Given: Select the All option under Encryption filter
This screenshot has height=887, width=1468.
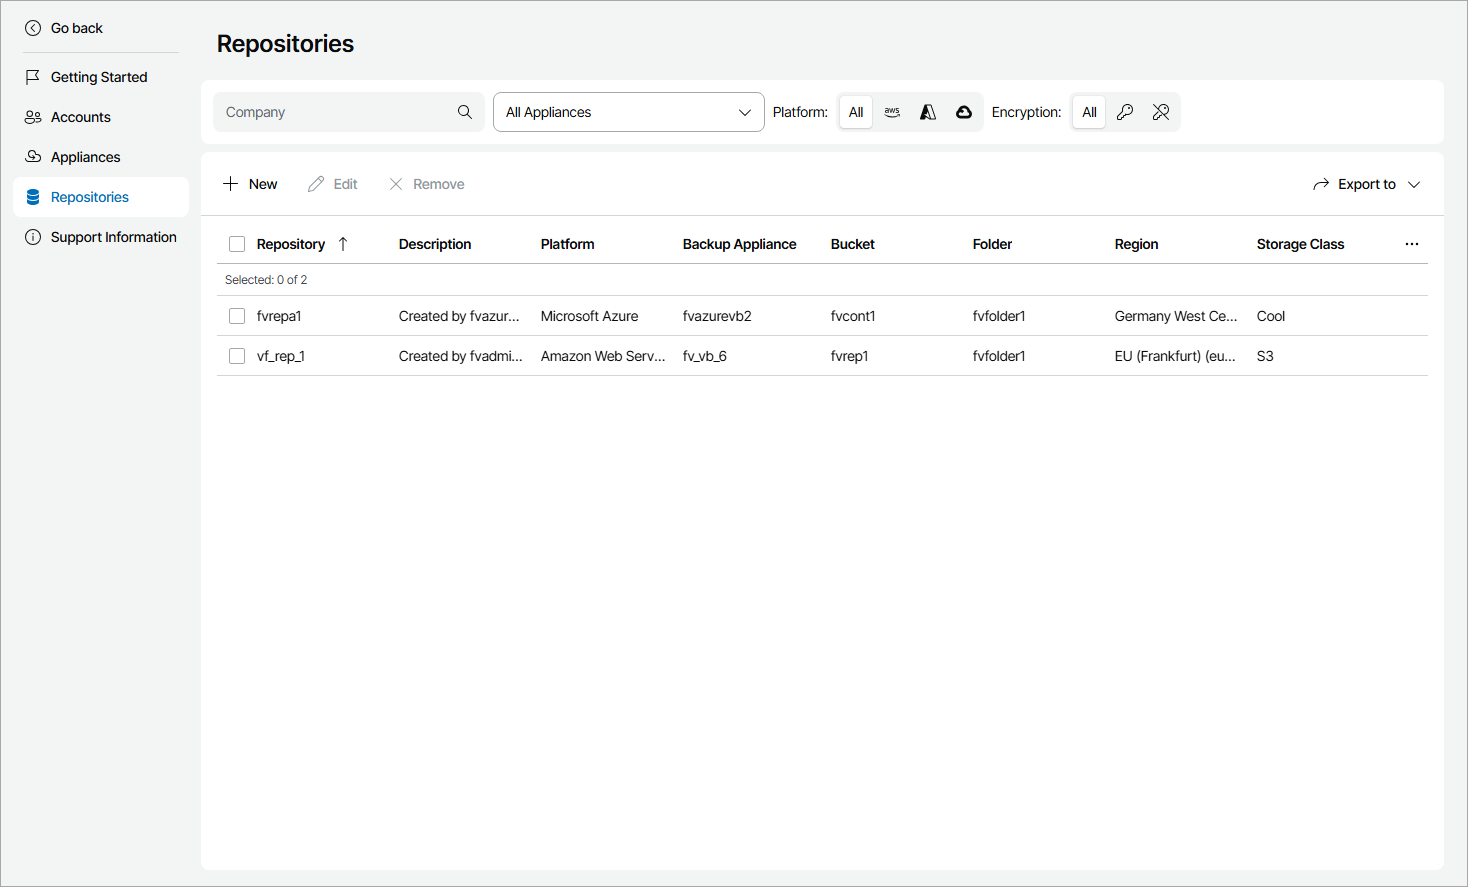Looking at the screenshot, I should point(1089,112).
